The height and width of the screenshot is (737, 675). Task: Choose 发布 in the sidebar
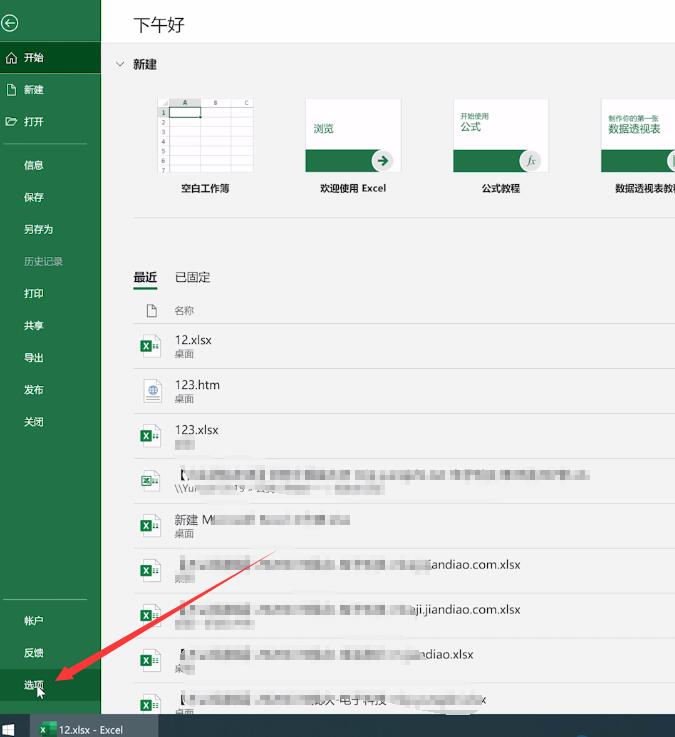coord(50,390)
